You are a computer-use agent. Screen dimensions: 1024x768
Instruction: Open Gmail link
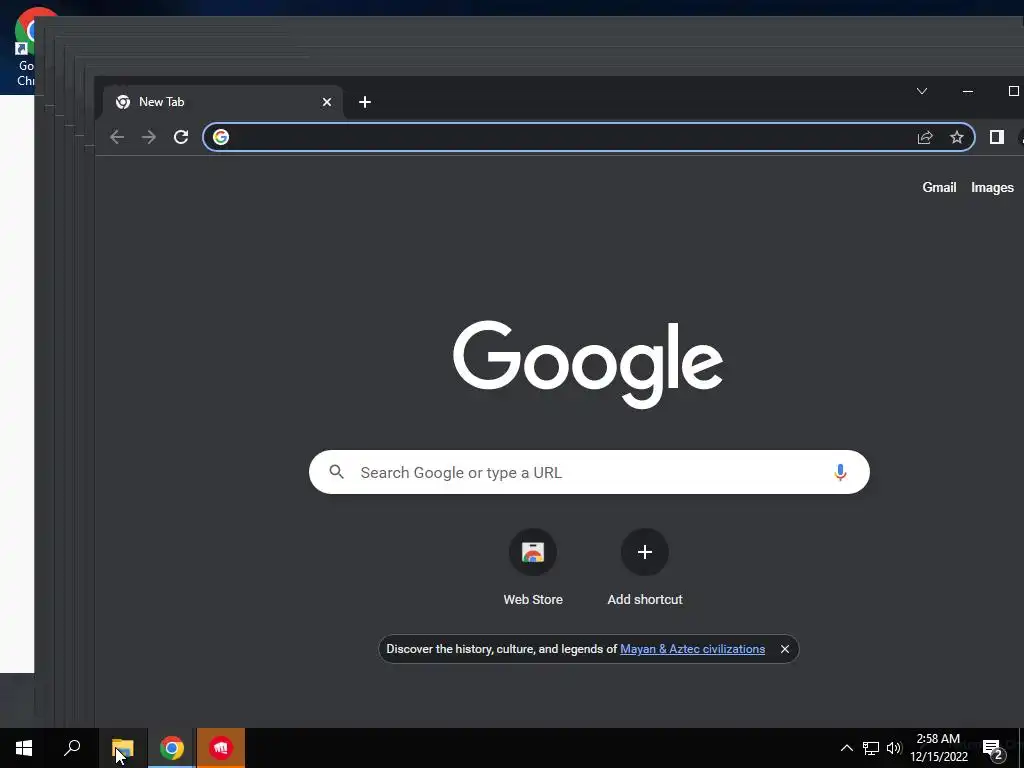pyautogui.click(x=939, y=187)
